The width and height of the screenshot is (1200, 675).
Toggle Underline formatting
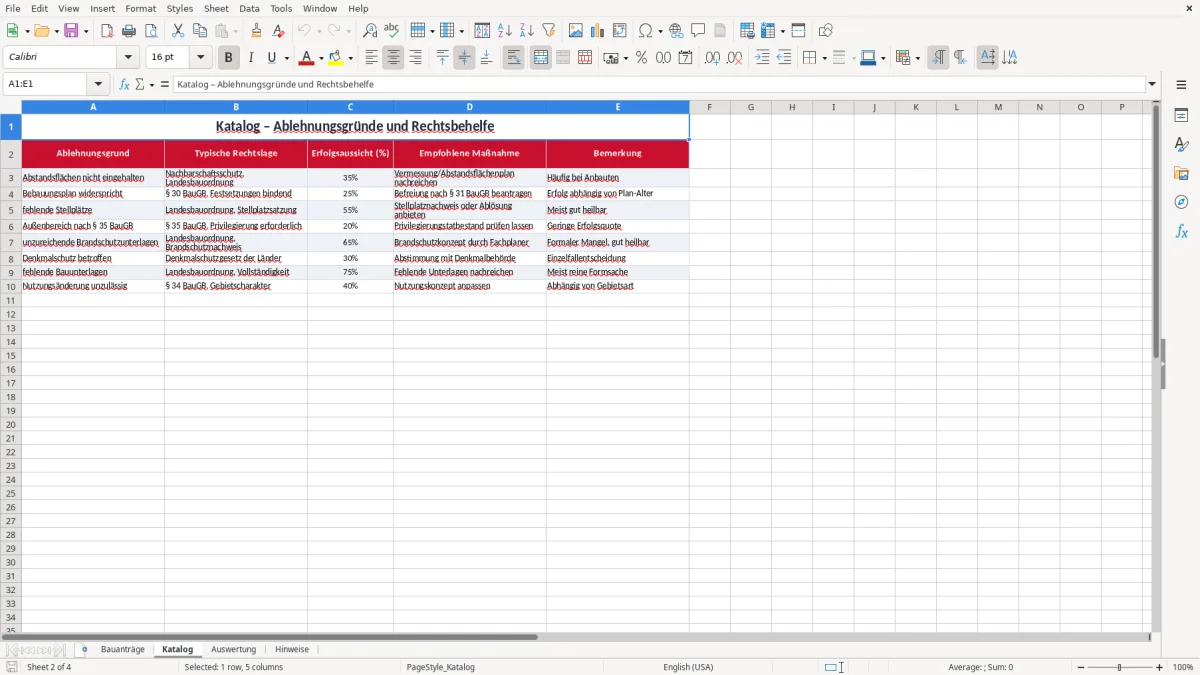[271, 58]
